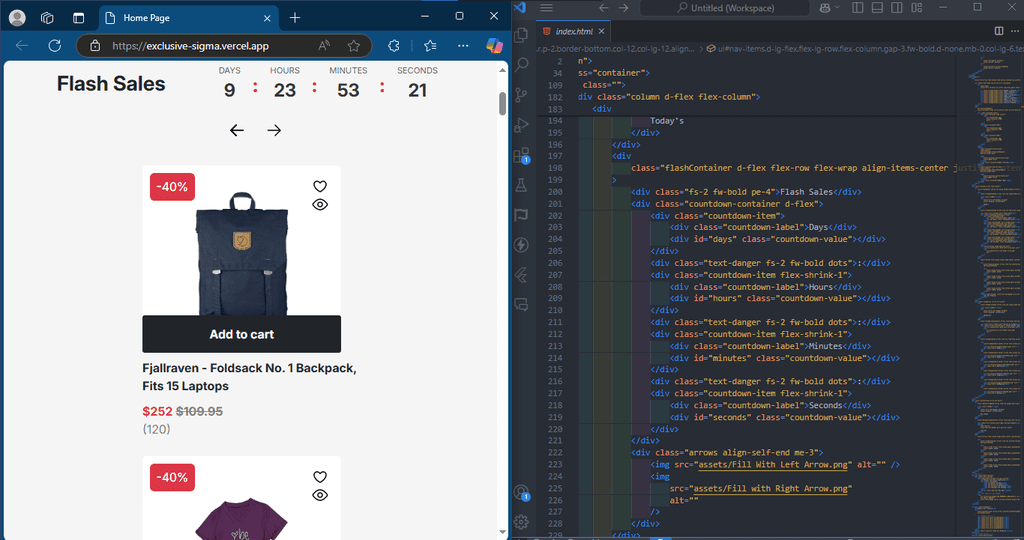Open the chat bubbles view in activity bar
The image size is (1024, 540).
point(521,305)
